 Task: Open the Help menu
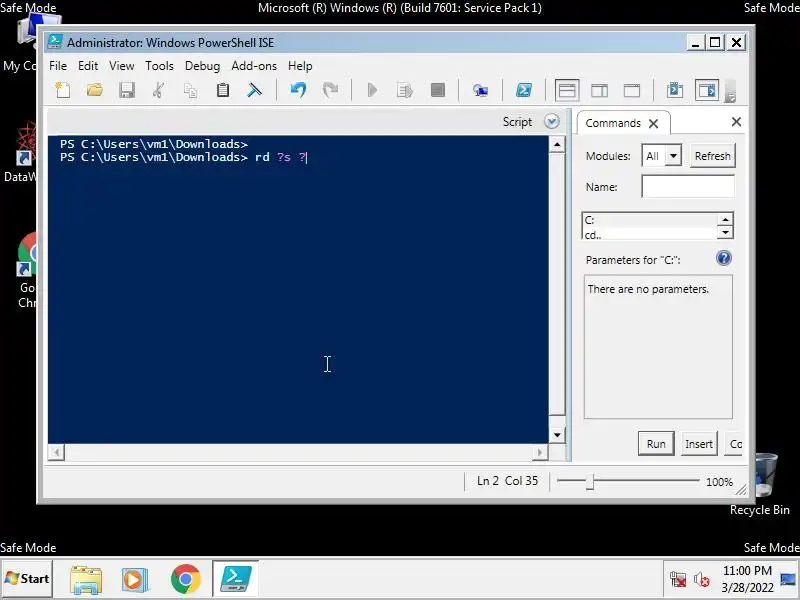click(x=300, y=66)
